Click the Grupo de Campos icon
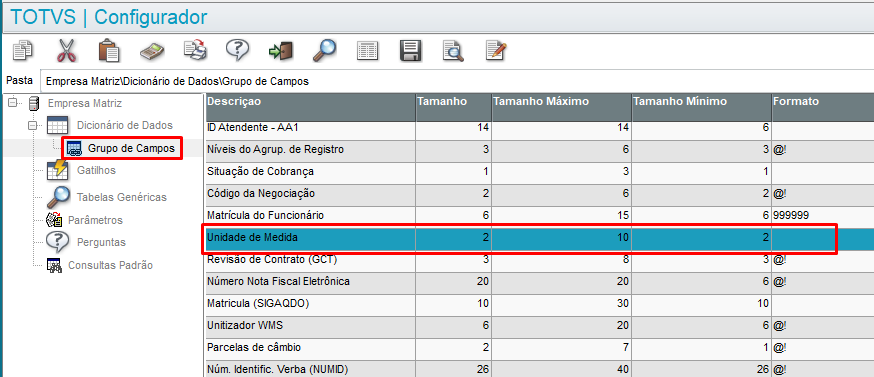The height and width of the screenshot is (377, 874). pos(74,148)
